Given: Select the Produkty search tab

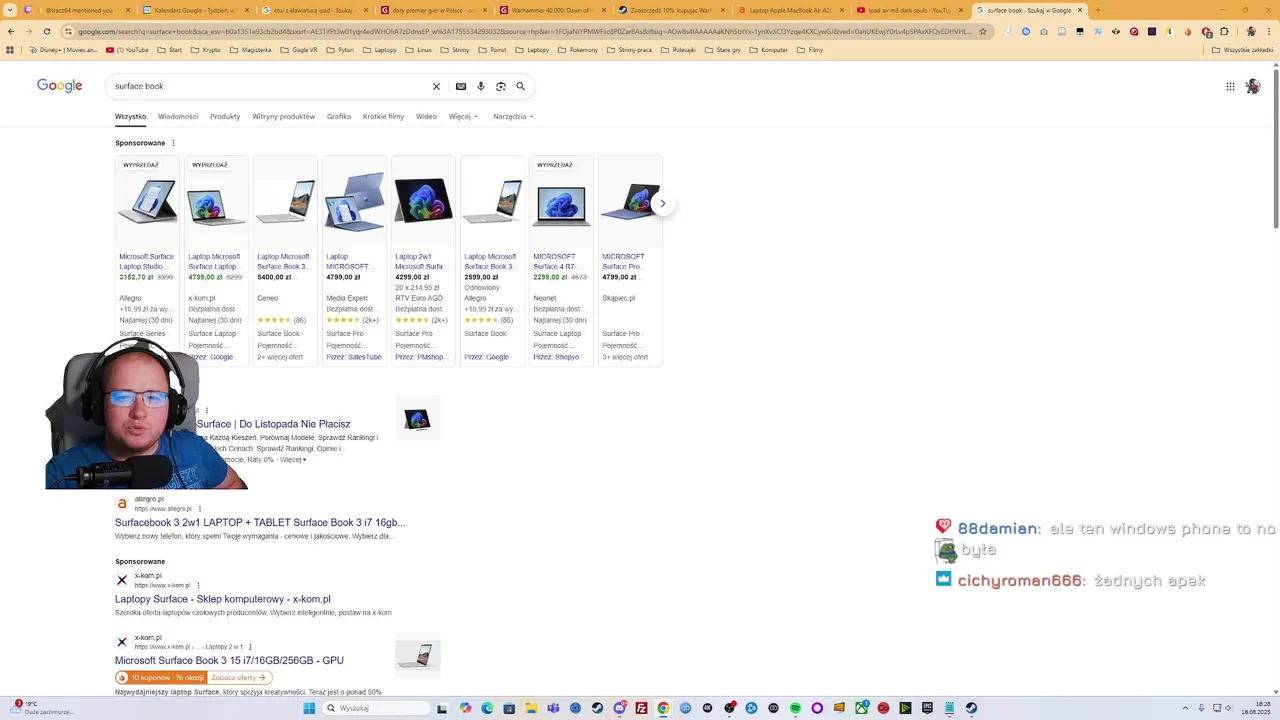Looking at the screenshot, I should [x=225, y=117].
